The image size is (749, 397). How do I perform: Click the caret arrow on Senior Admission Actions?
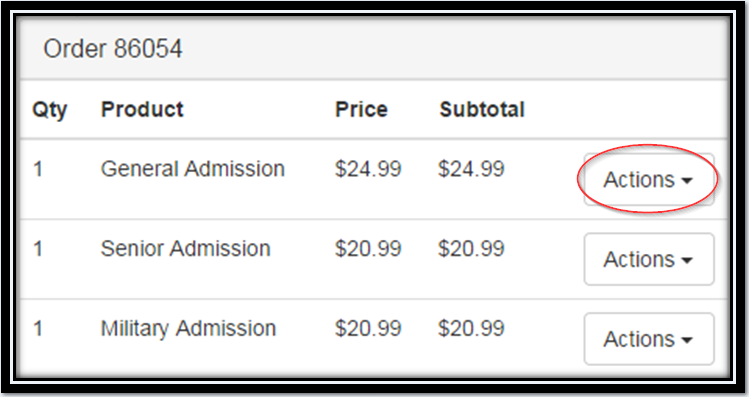click(687, 261)
